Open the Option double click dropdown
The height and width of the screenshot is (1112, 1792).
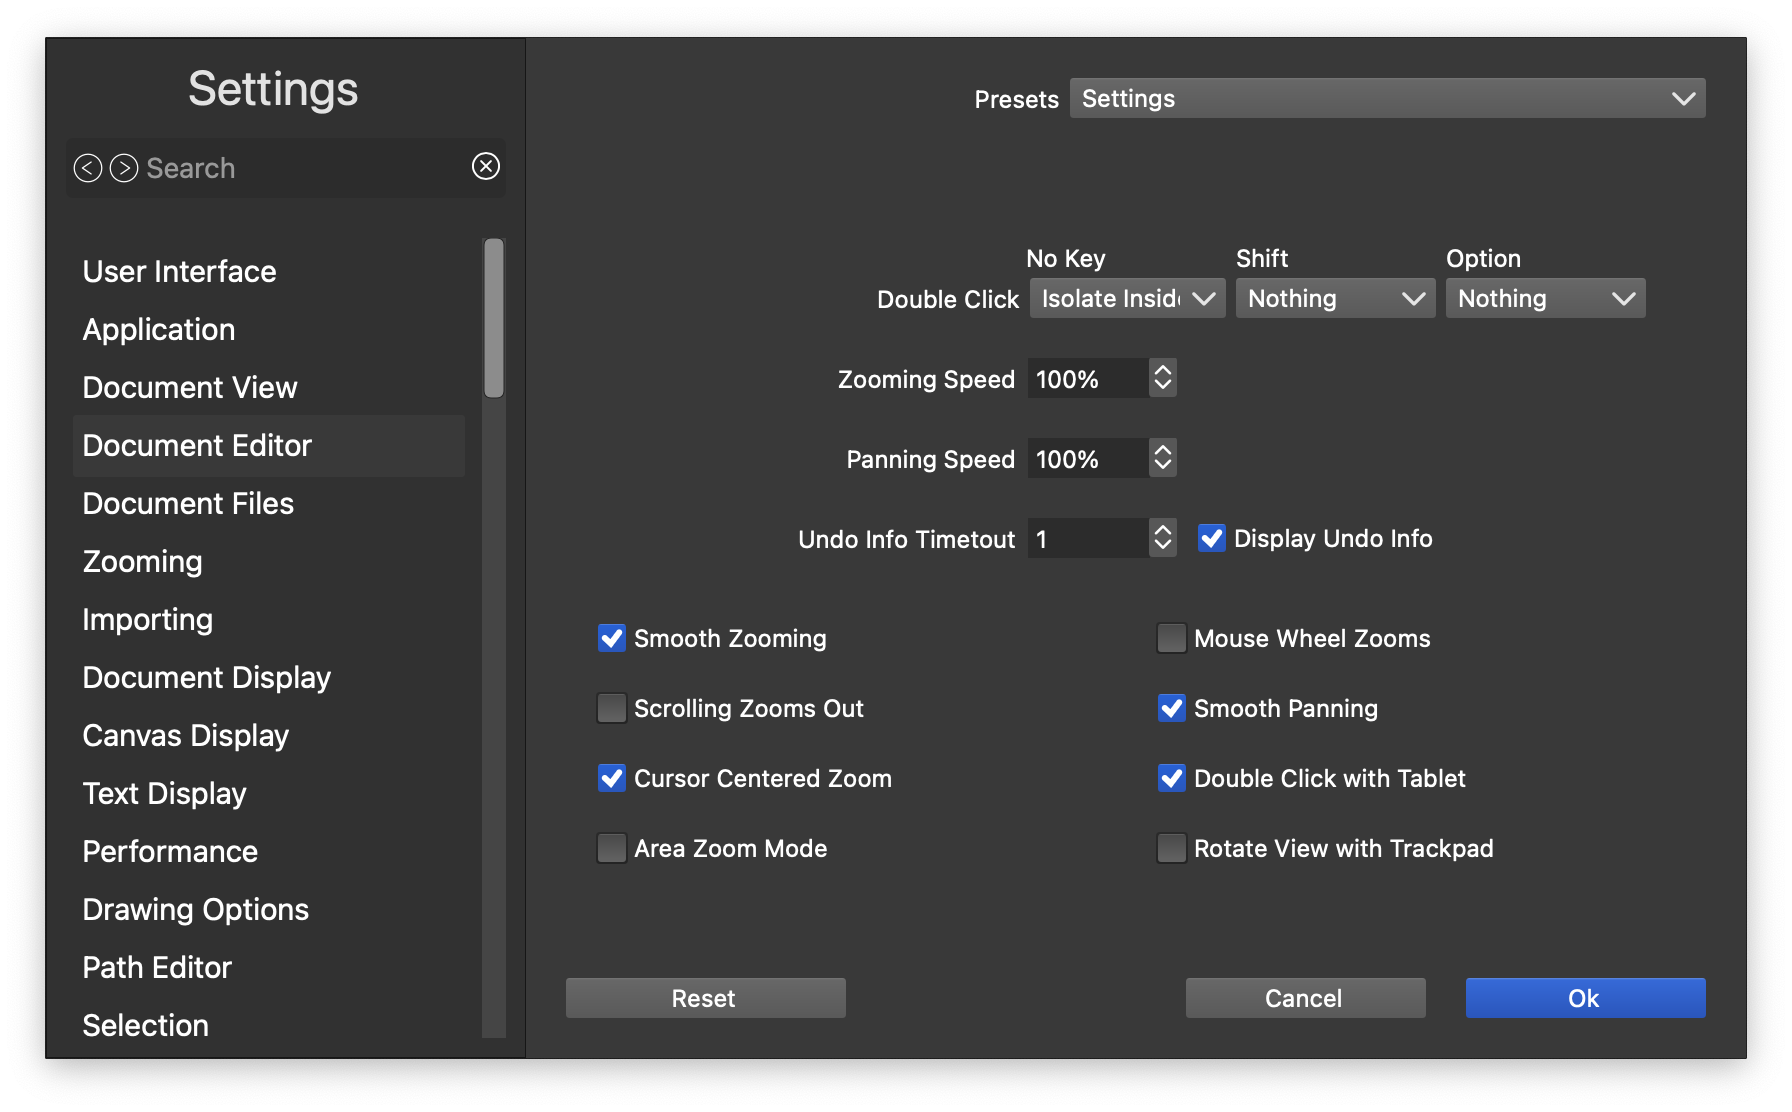(1545, 298)
